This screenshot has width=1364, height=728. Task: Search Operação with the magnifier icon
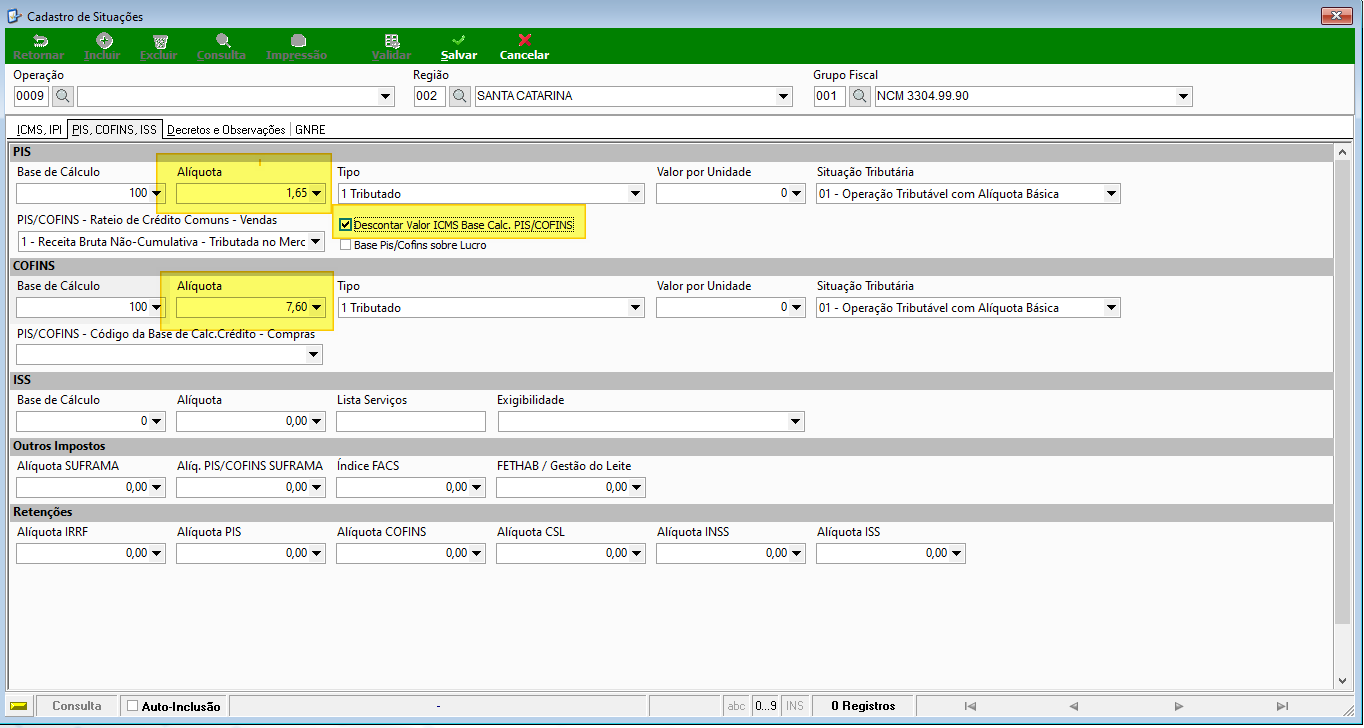tap(62, 96)
